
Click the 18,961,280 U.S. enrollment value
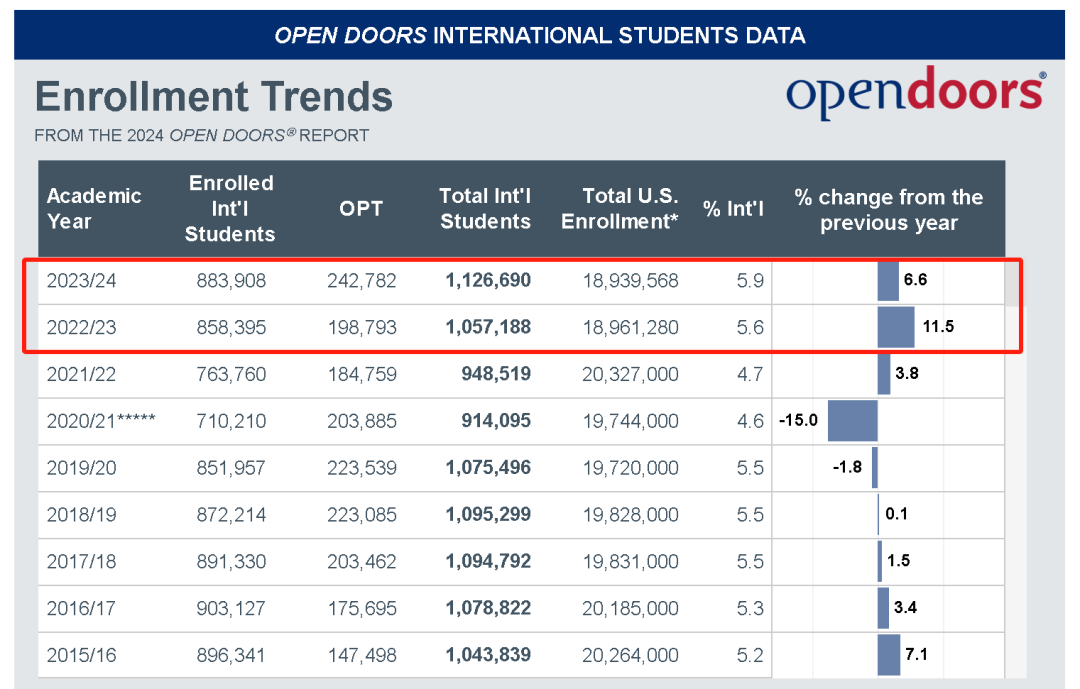630,327
